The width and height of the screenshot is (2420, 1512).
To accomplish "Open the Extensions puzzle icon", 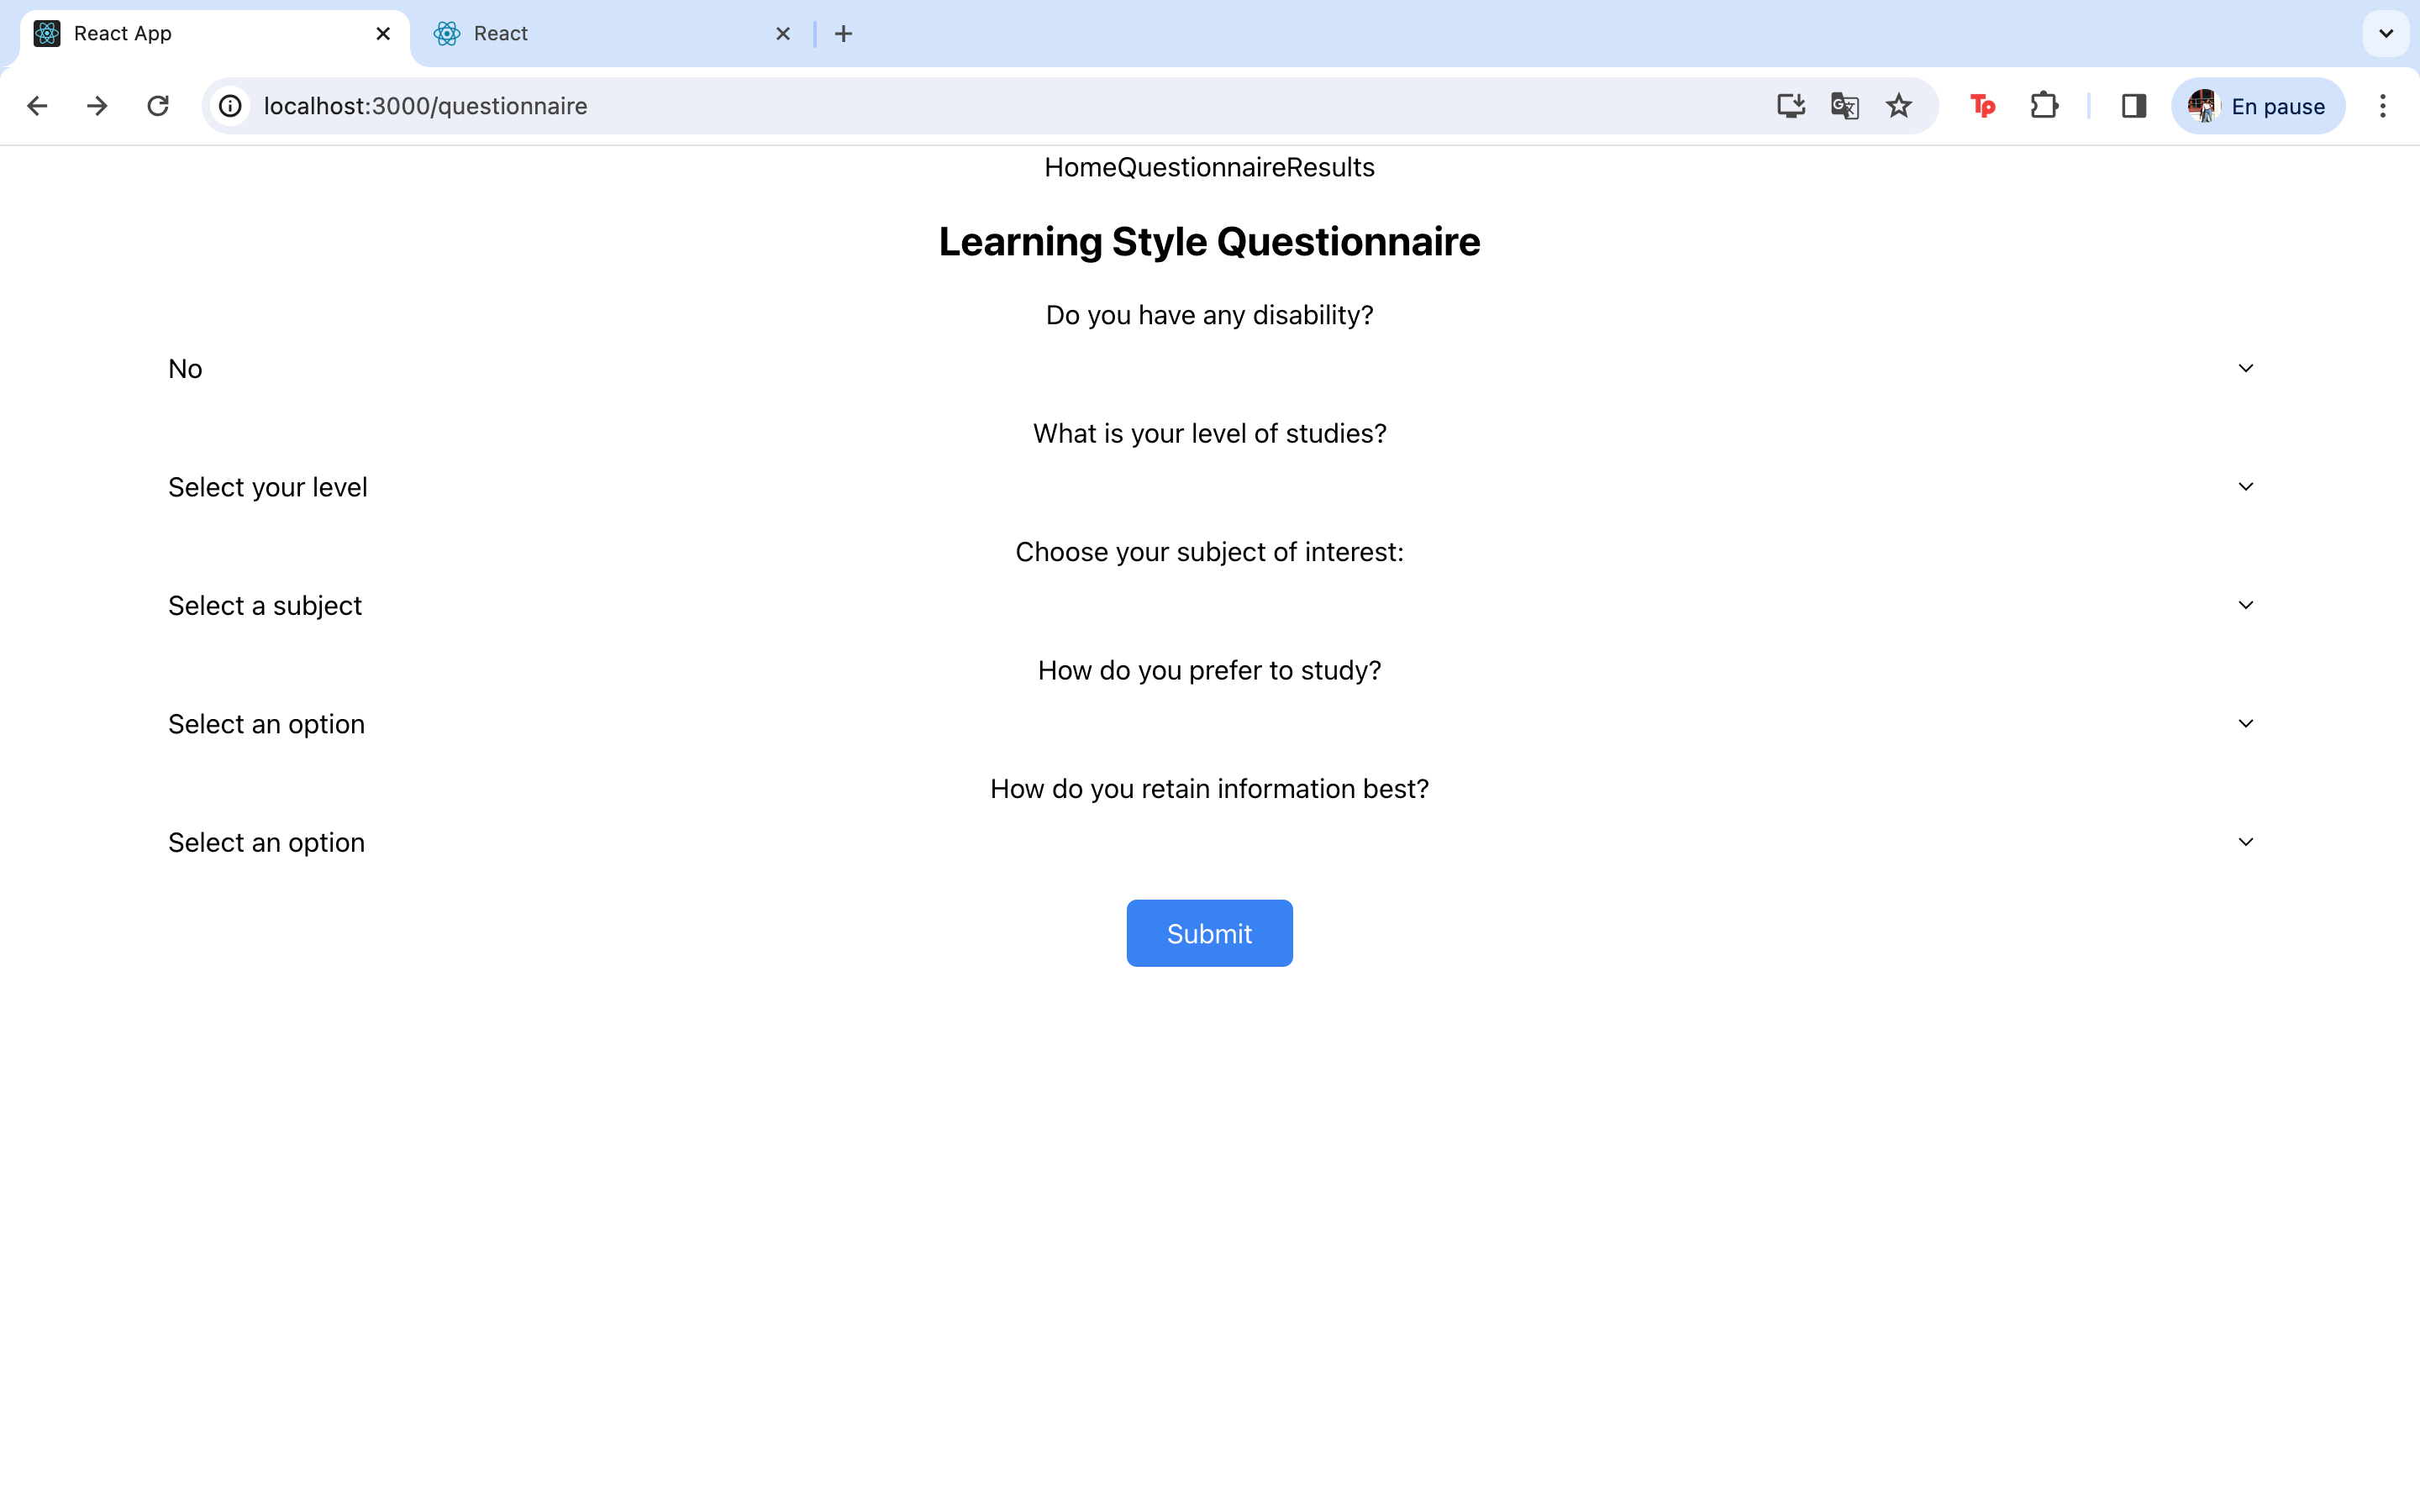I will point(2044,106).
